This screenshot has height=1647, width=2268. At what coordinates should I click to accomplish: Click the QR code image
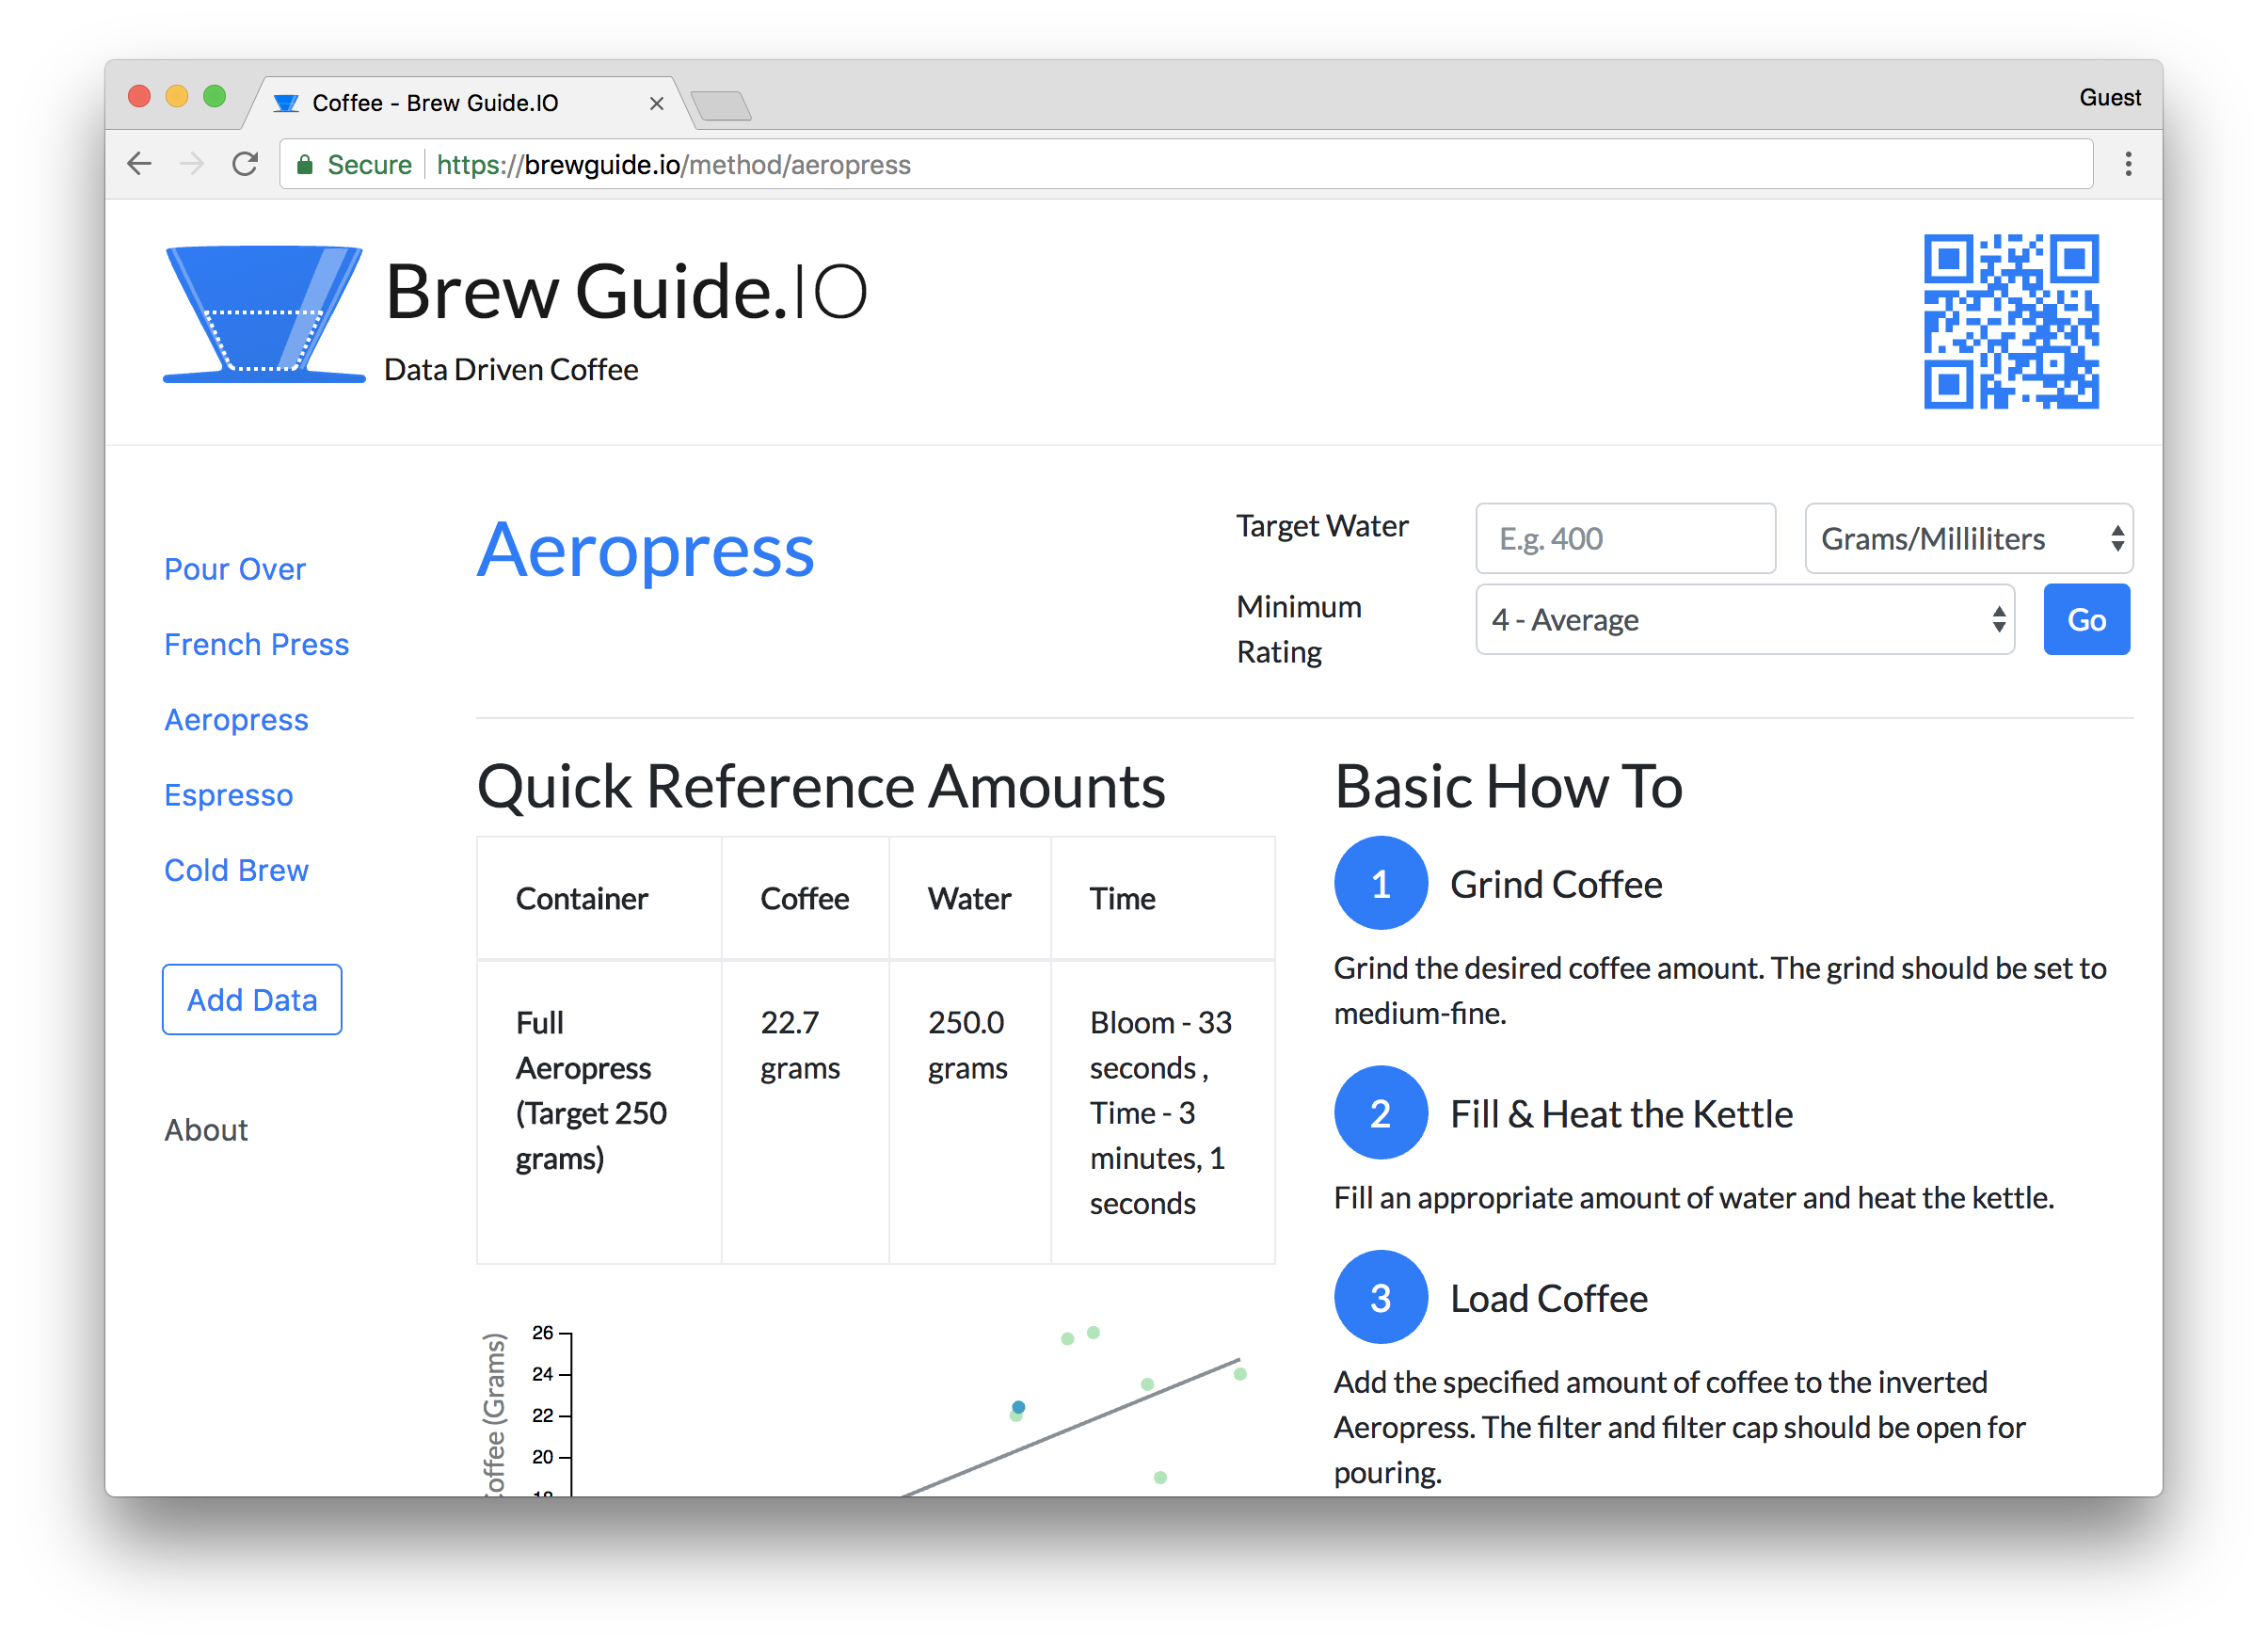[2010, 320]
